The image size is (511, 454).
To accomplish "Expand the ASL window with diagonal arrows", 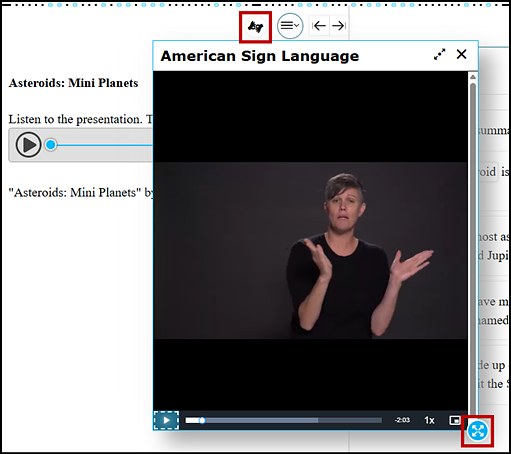I will [440, 54].
